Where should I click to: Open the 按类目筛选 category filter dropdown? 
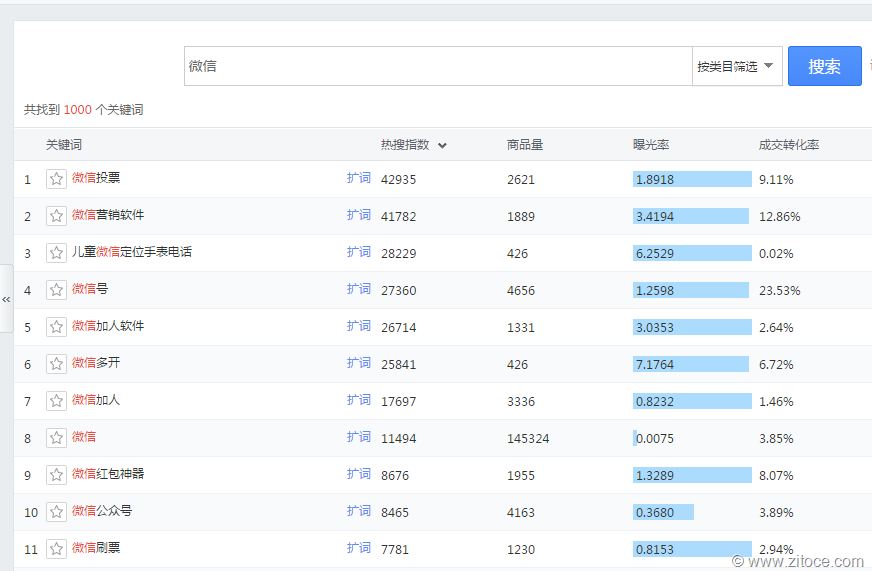(737, 66)
